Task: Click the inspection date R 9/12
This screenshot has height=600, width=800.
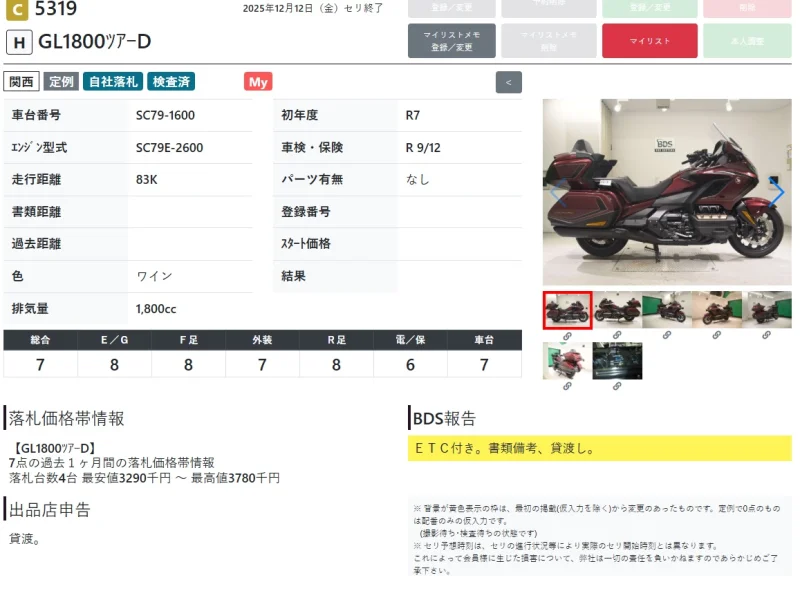Action: pos(423,147)
